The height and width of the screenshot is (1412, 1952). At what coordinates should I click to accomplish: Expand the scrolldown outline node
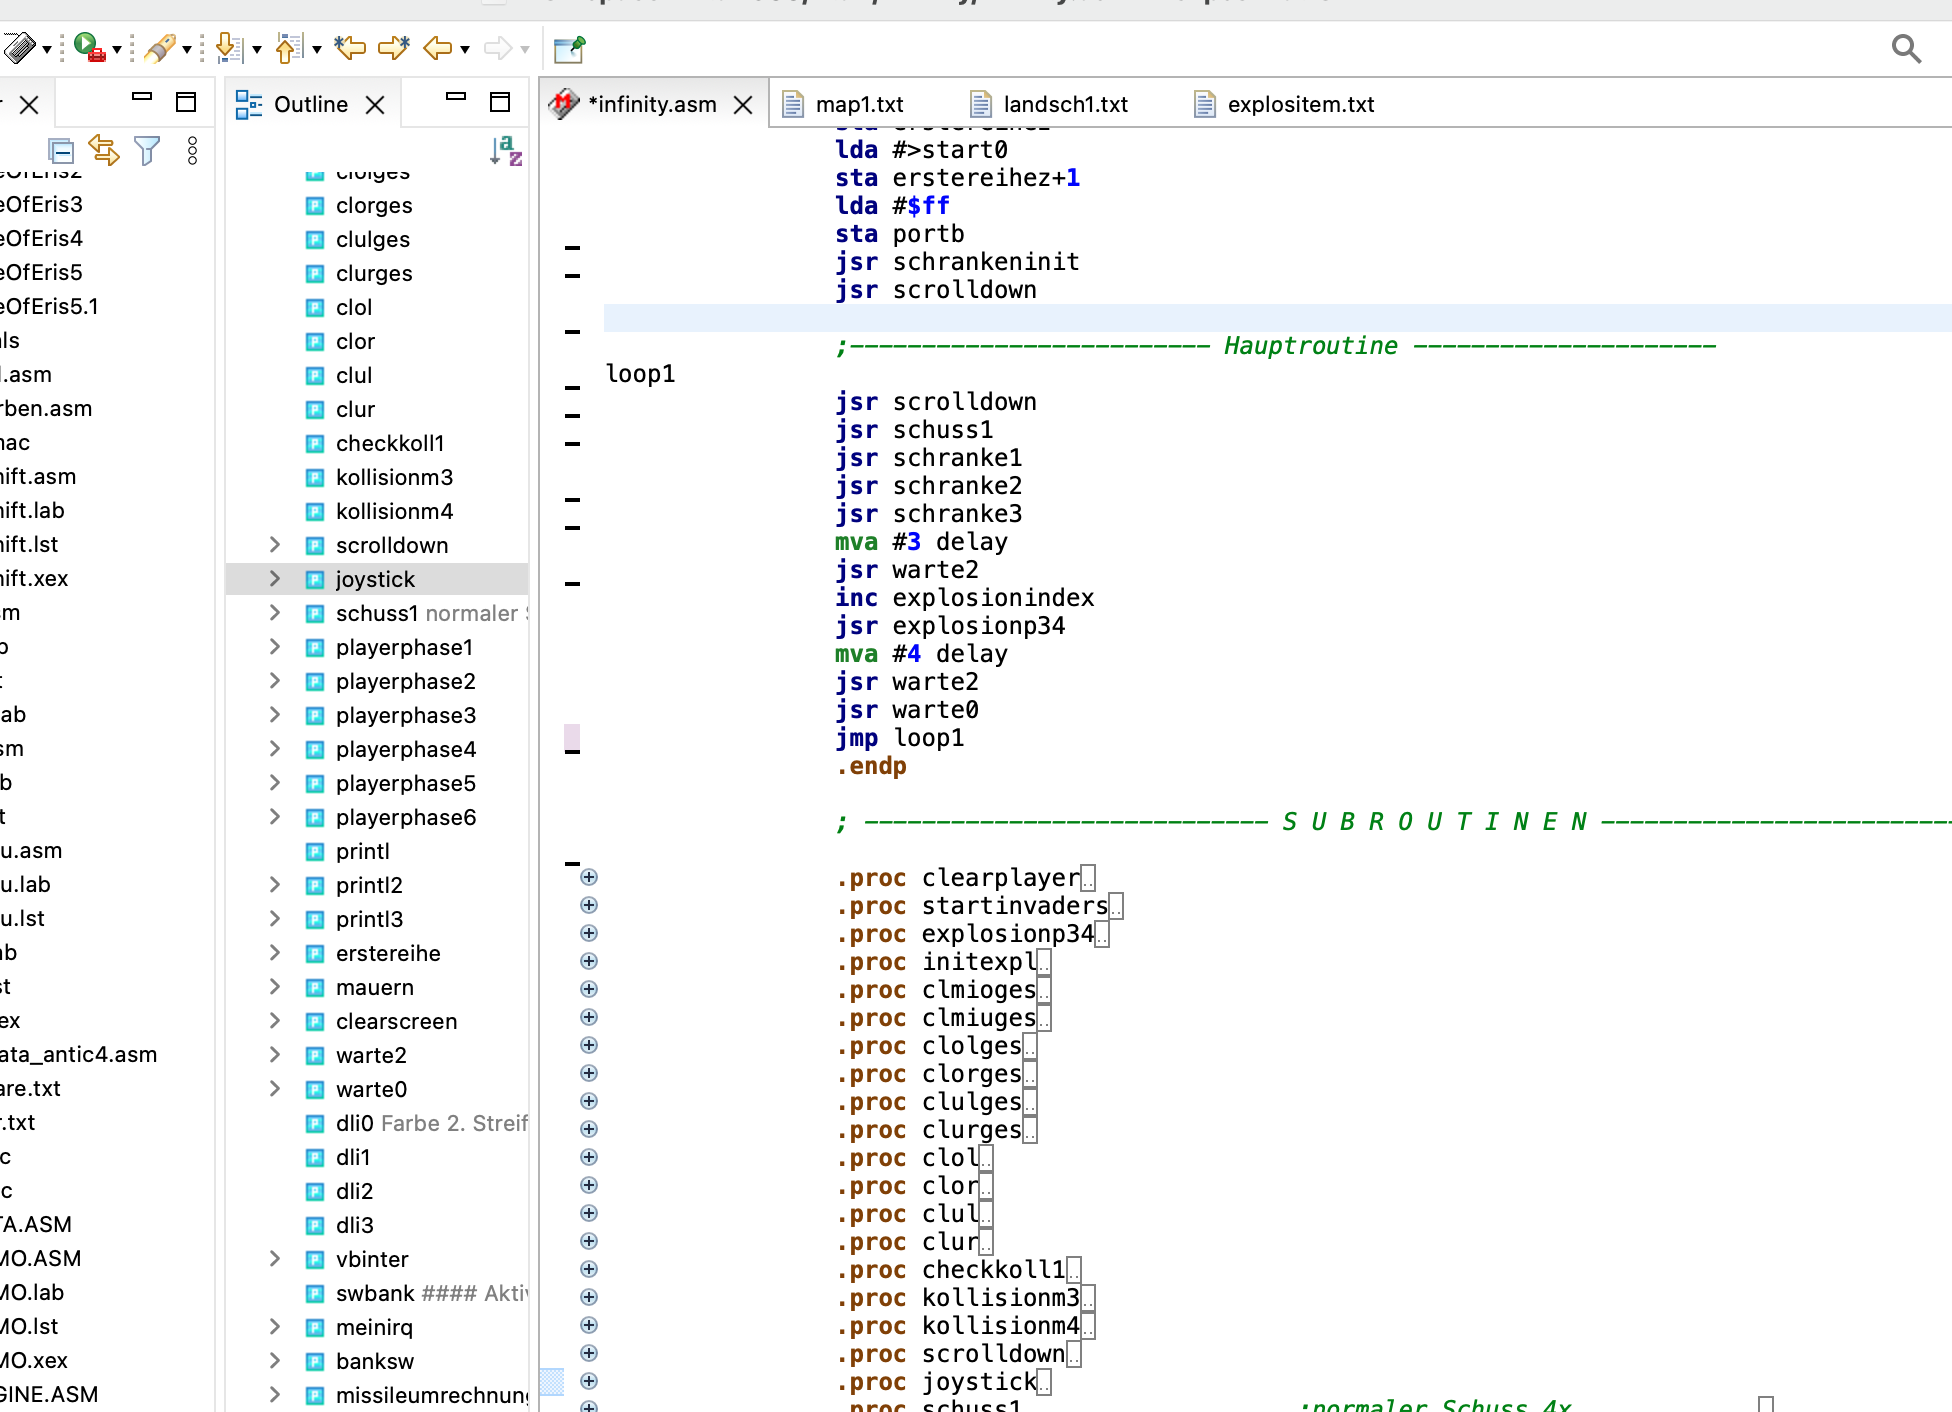pyautogui.click(x=275, y=545)
